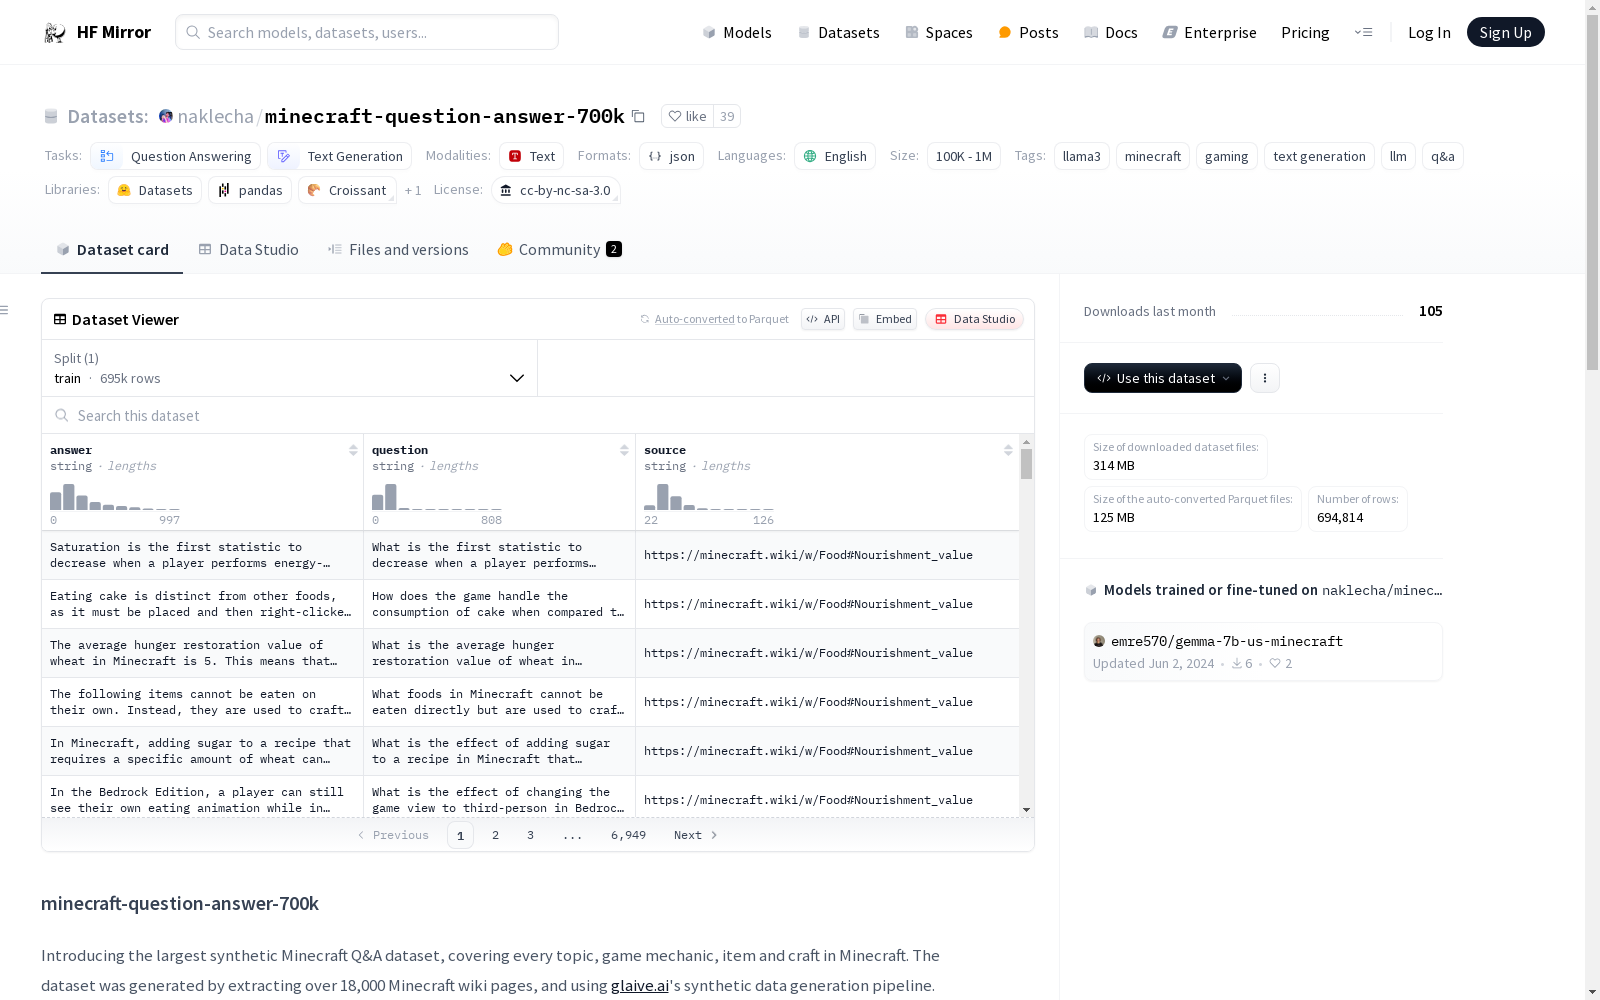Click the emre570 model avatar

1099,641
